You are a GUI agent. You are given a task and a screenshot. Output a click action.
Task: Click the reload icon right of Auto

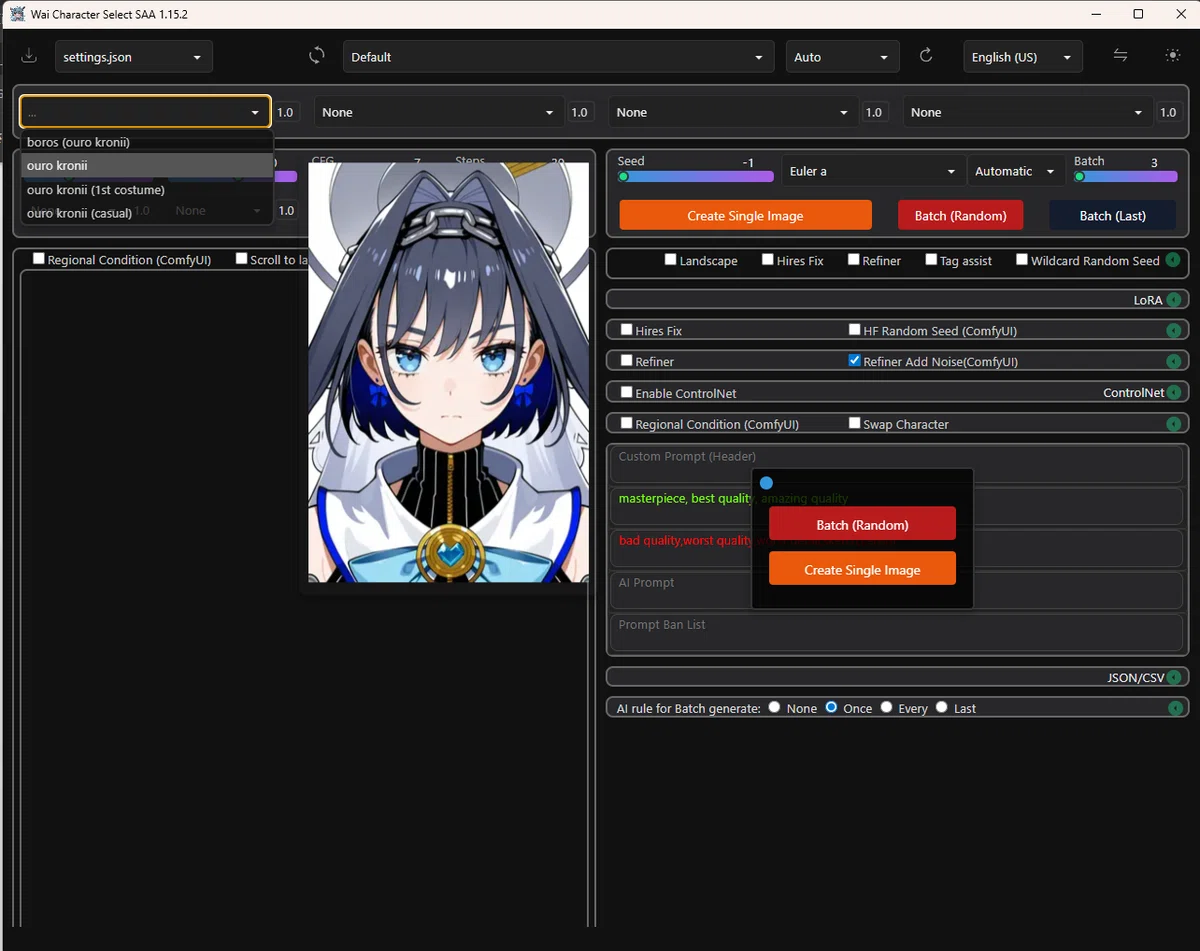point(926,56)
